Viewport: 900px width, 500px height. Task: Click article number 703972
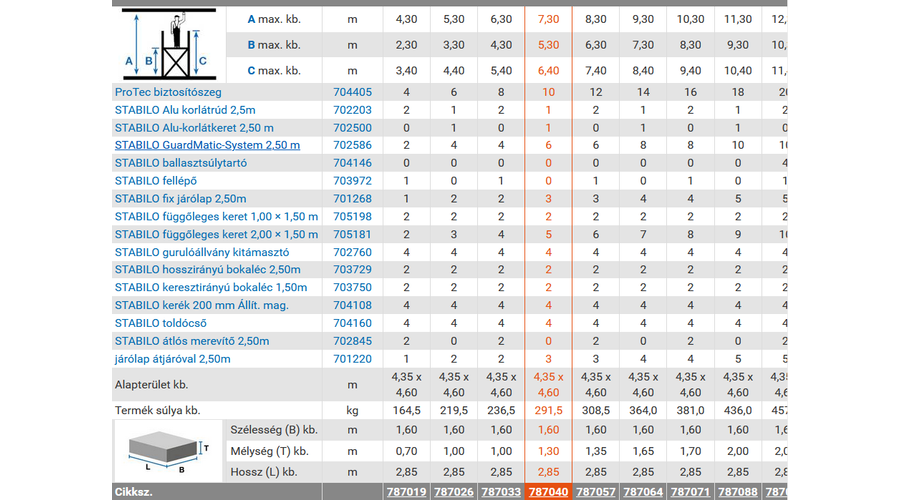[x=352, y=181]
